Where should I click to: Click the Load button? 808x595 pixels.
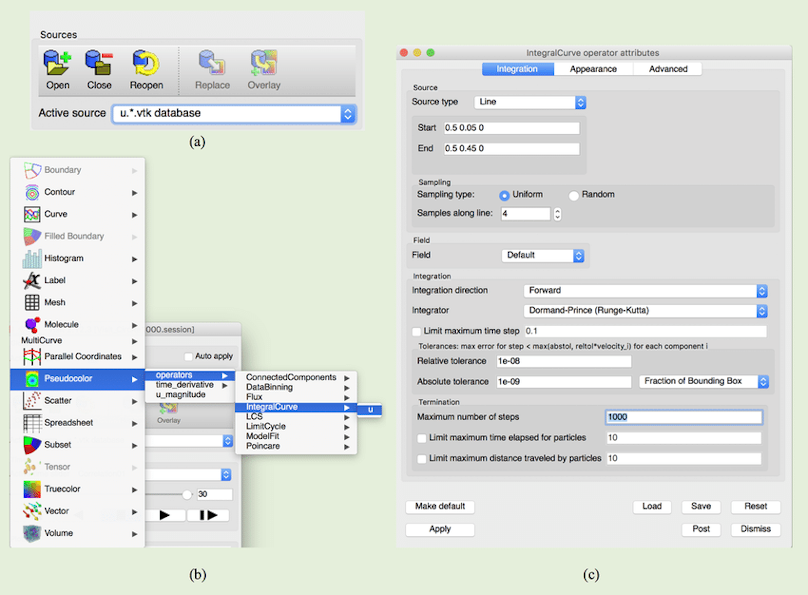pos(652,506)
